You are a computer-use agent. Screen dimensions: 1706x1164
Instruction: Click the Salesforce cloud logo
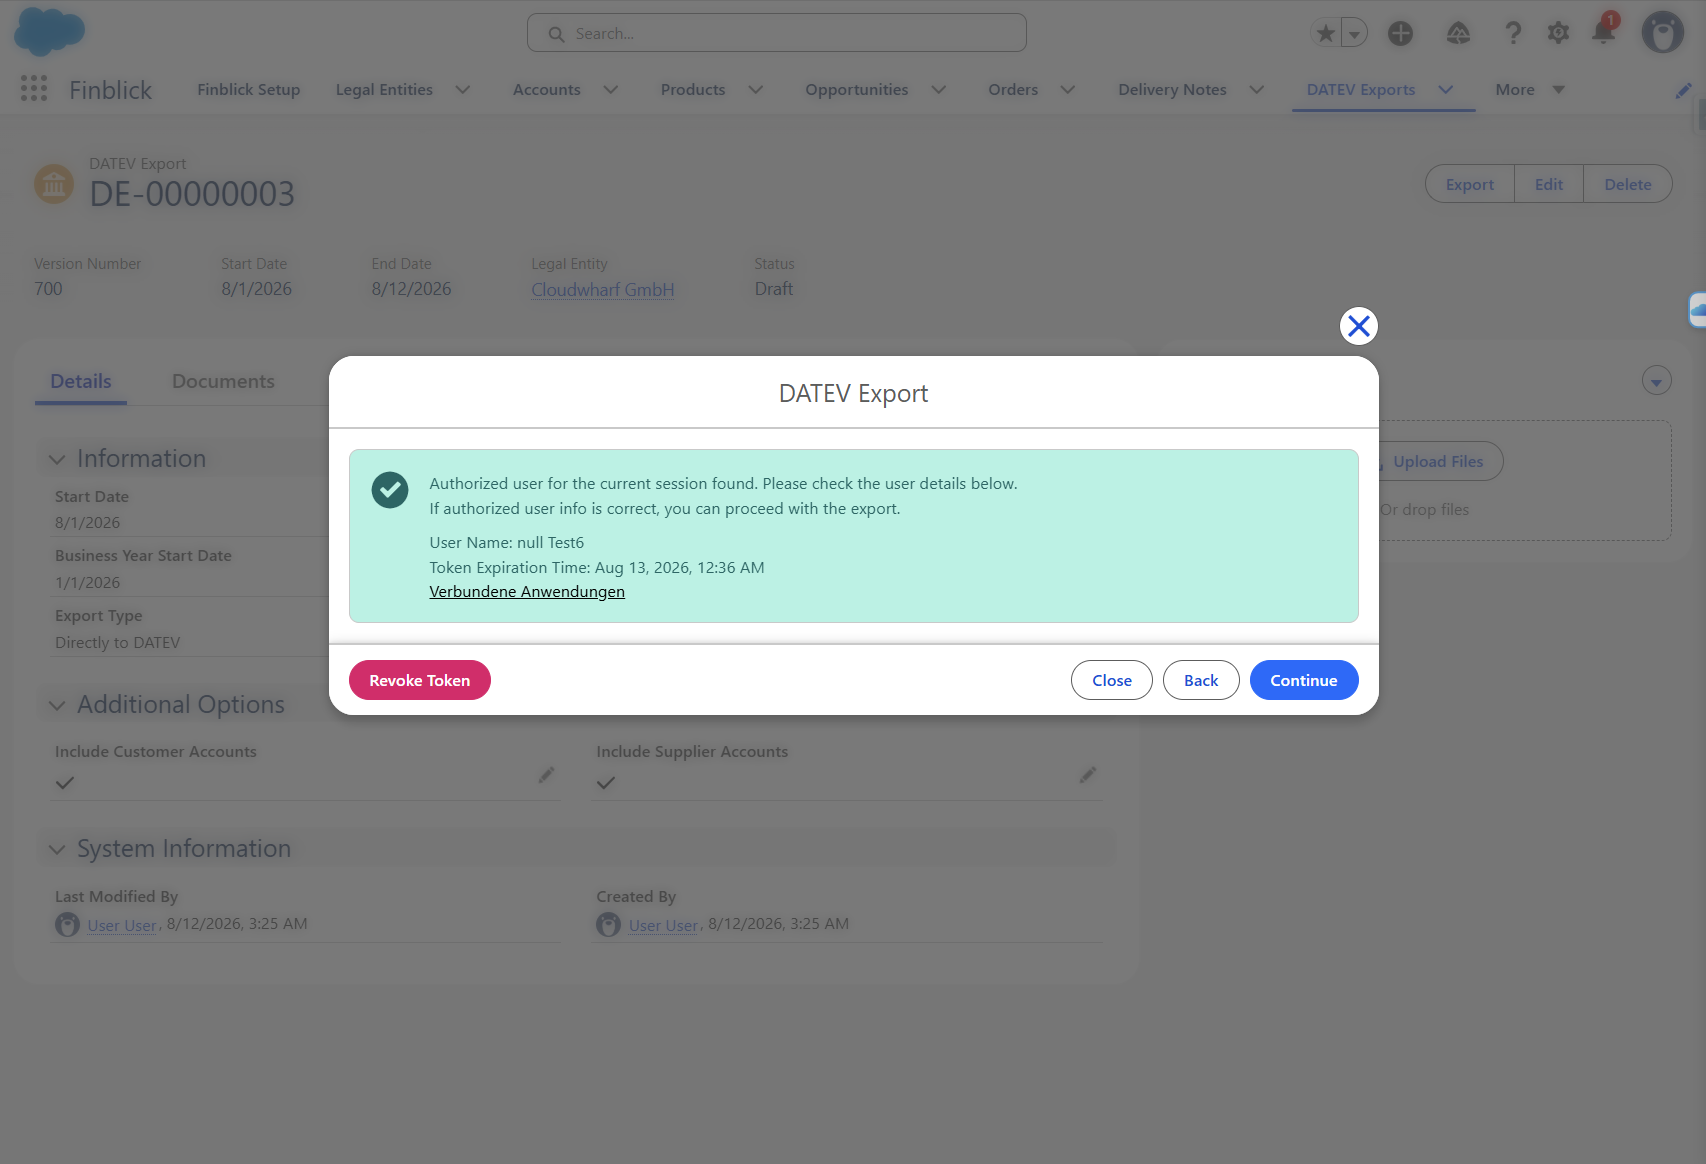pyautogui.click(x=49, y=32)
